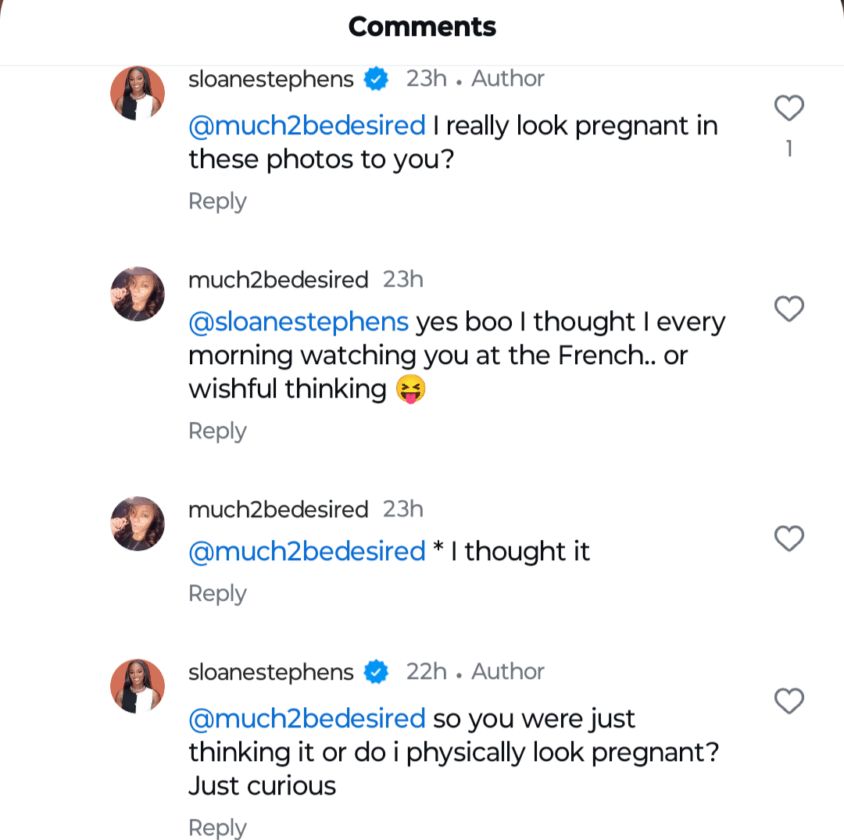Screen dimensions: 844x840
Task: Like much2bedesired's "yes boo" reply
Action: tap(789, 309)
